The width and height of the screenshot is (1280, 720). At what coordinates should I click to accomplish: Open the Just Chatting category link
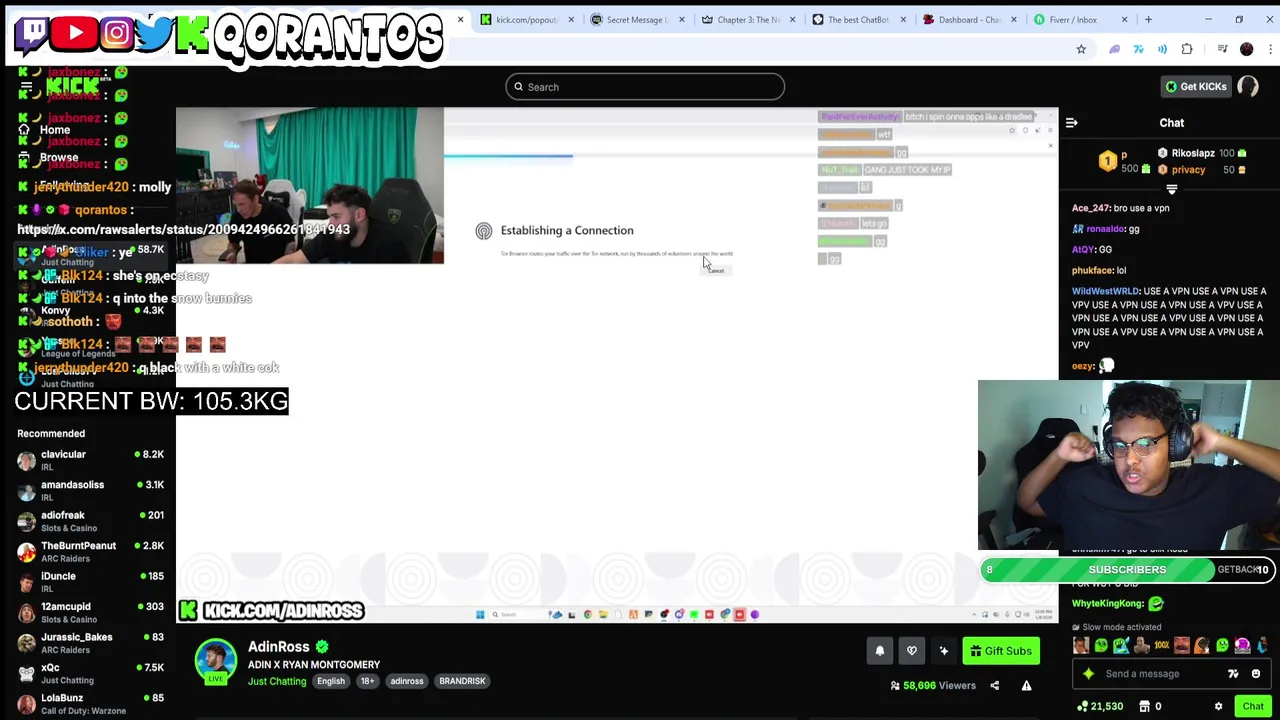coord(277,682)
